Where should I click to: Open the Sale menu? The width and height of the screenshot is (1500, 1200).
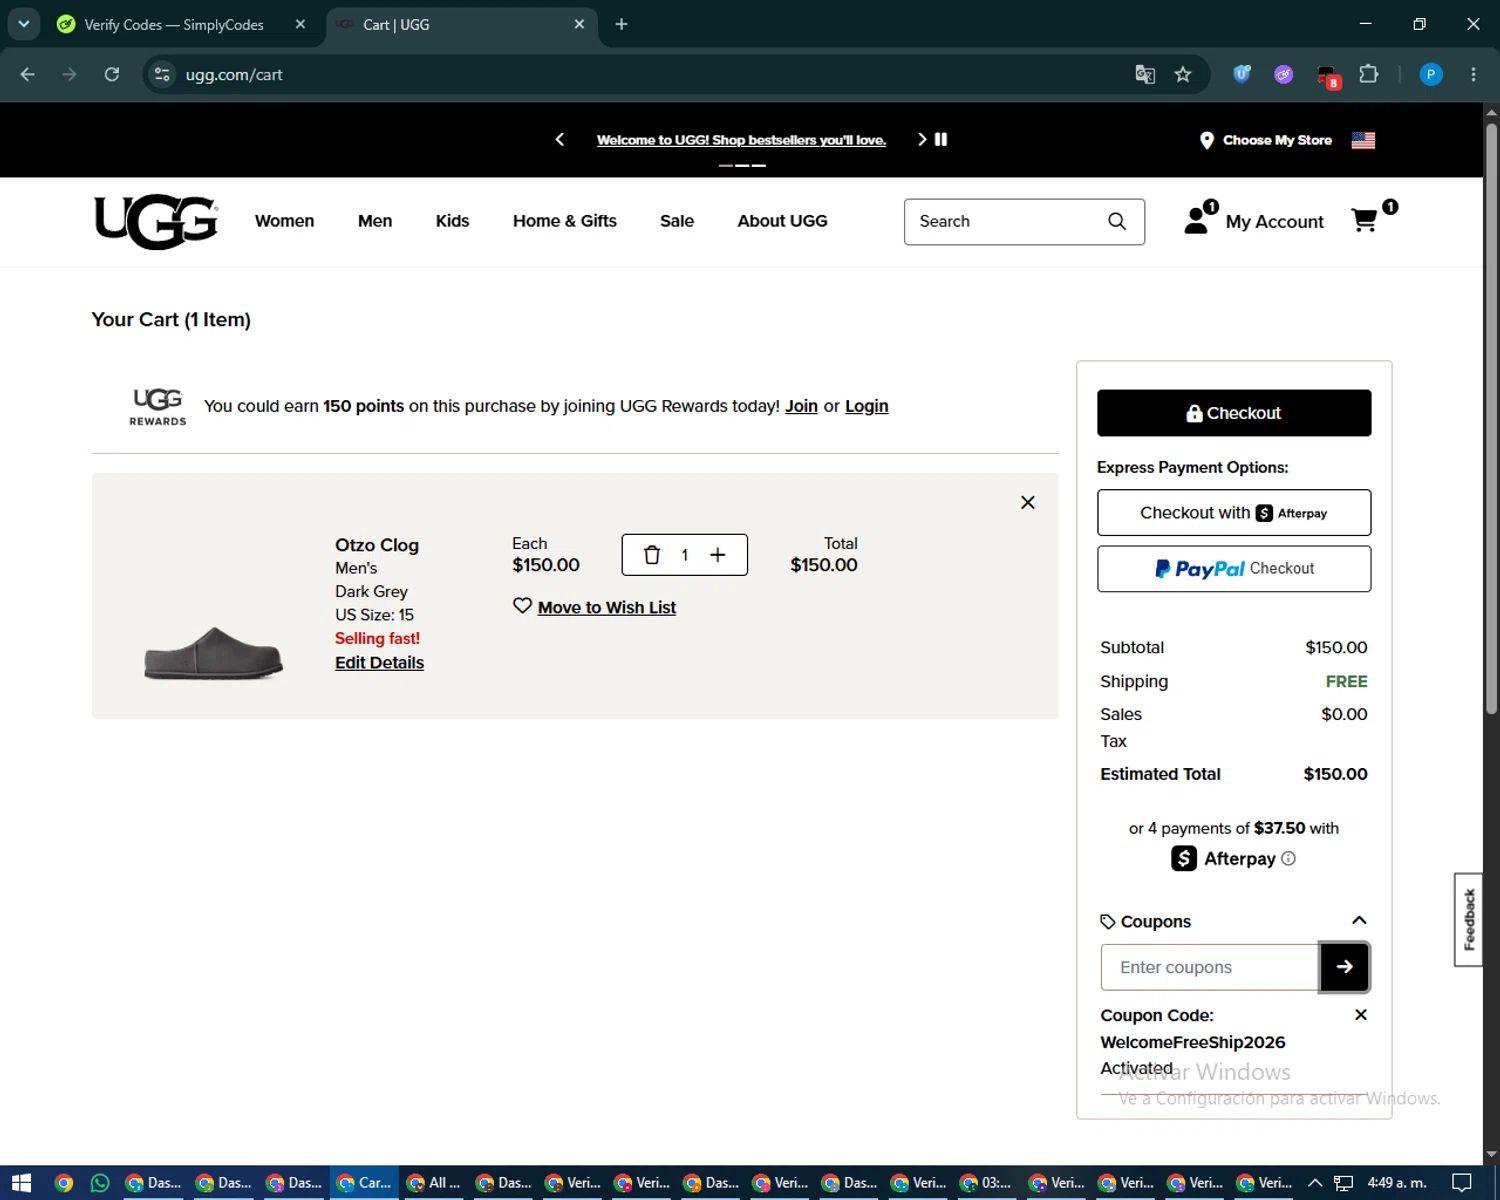click(677, 221)
